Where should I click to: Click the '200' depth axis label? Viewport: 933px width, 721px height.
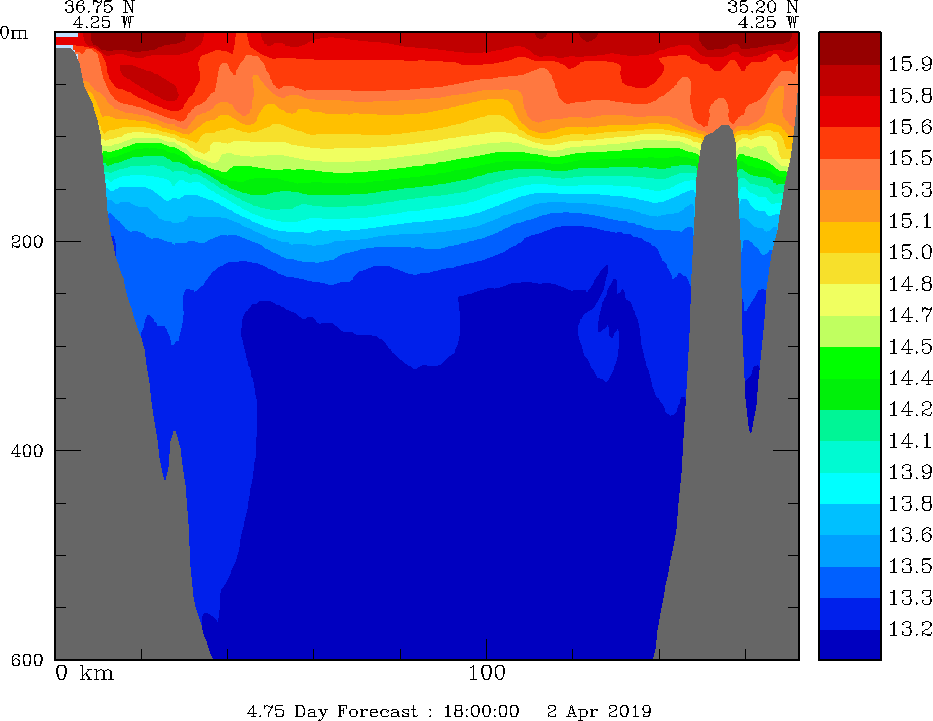pos(27,242)
